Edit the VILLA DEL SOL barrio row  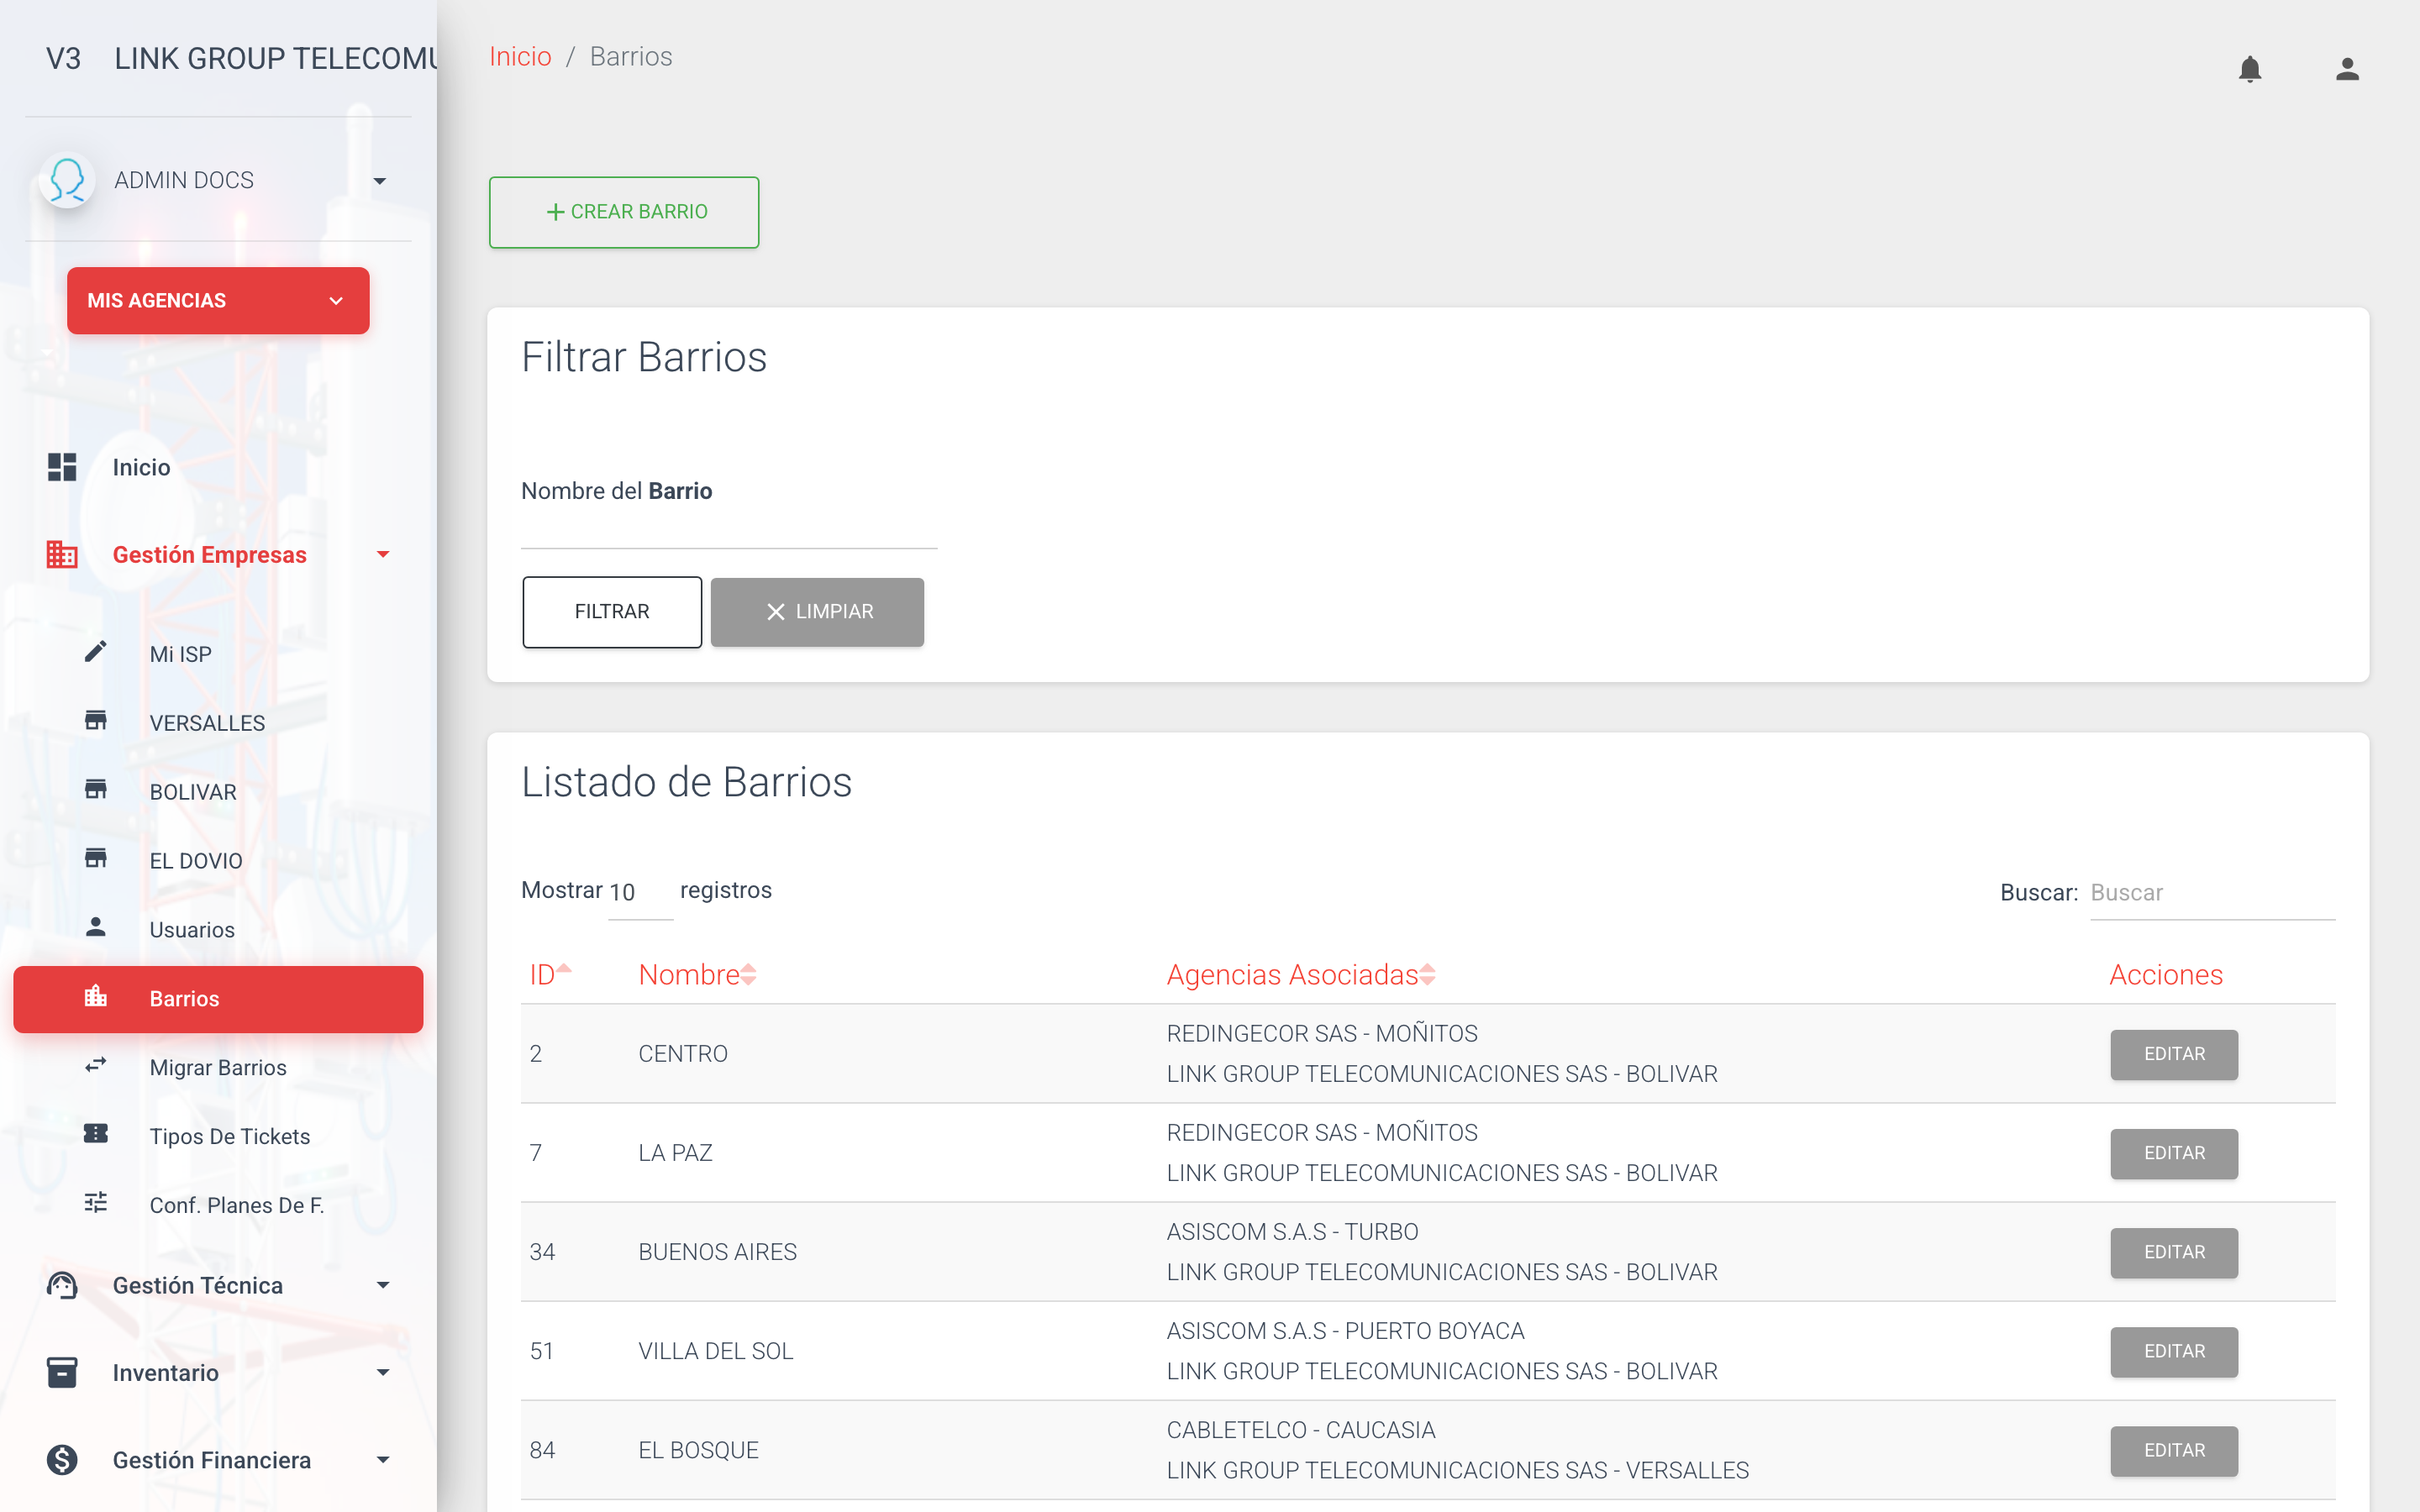2174,1351
